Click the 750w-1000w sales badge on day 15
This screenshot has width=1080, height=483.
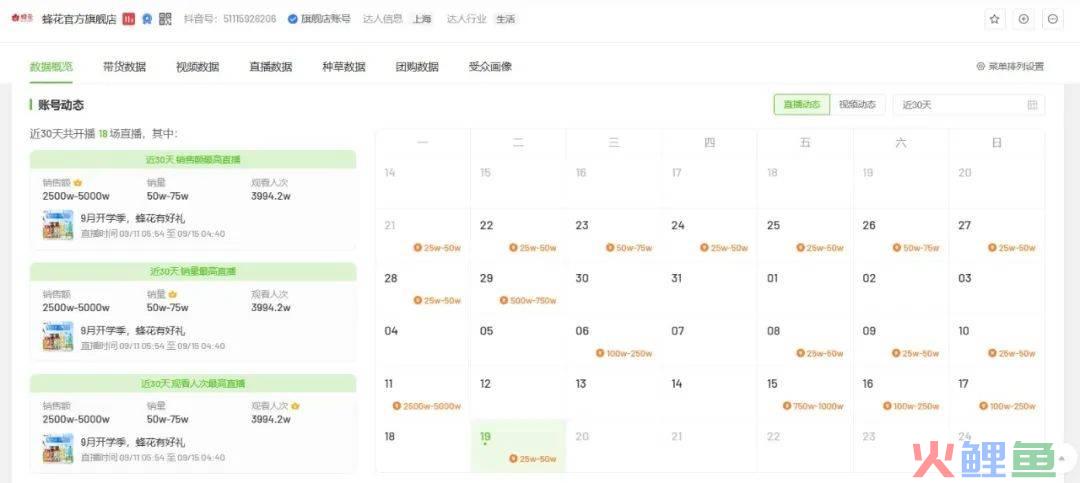point(813,406)
